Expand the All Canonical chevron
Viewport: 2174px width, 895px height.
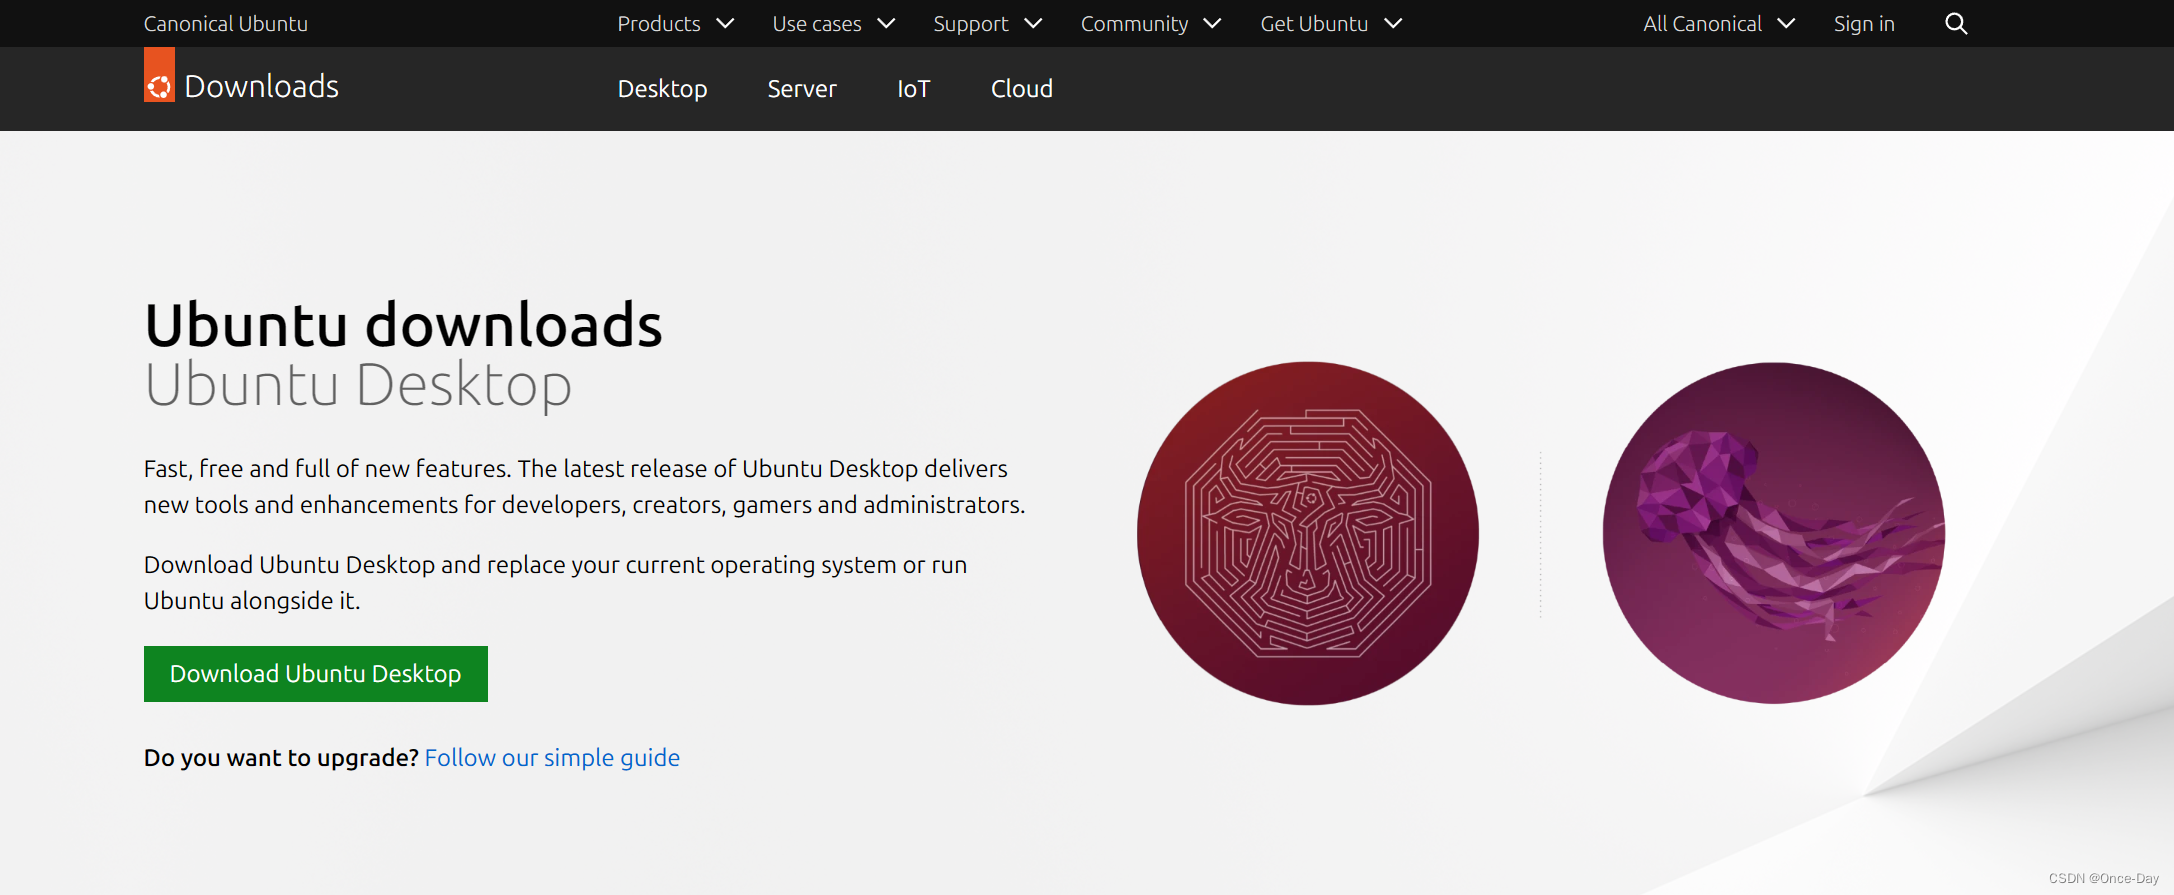click(1786, 24)
